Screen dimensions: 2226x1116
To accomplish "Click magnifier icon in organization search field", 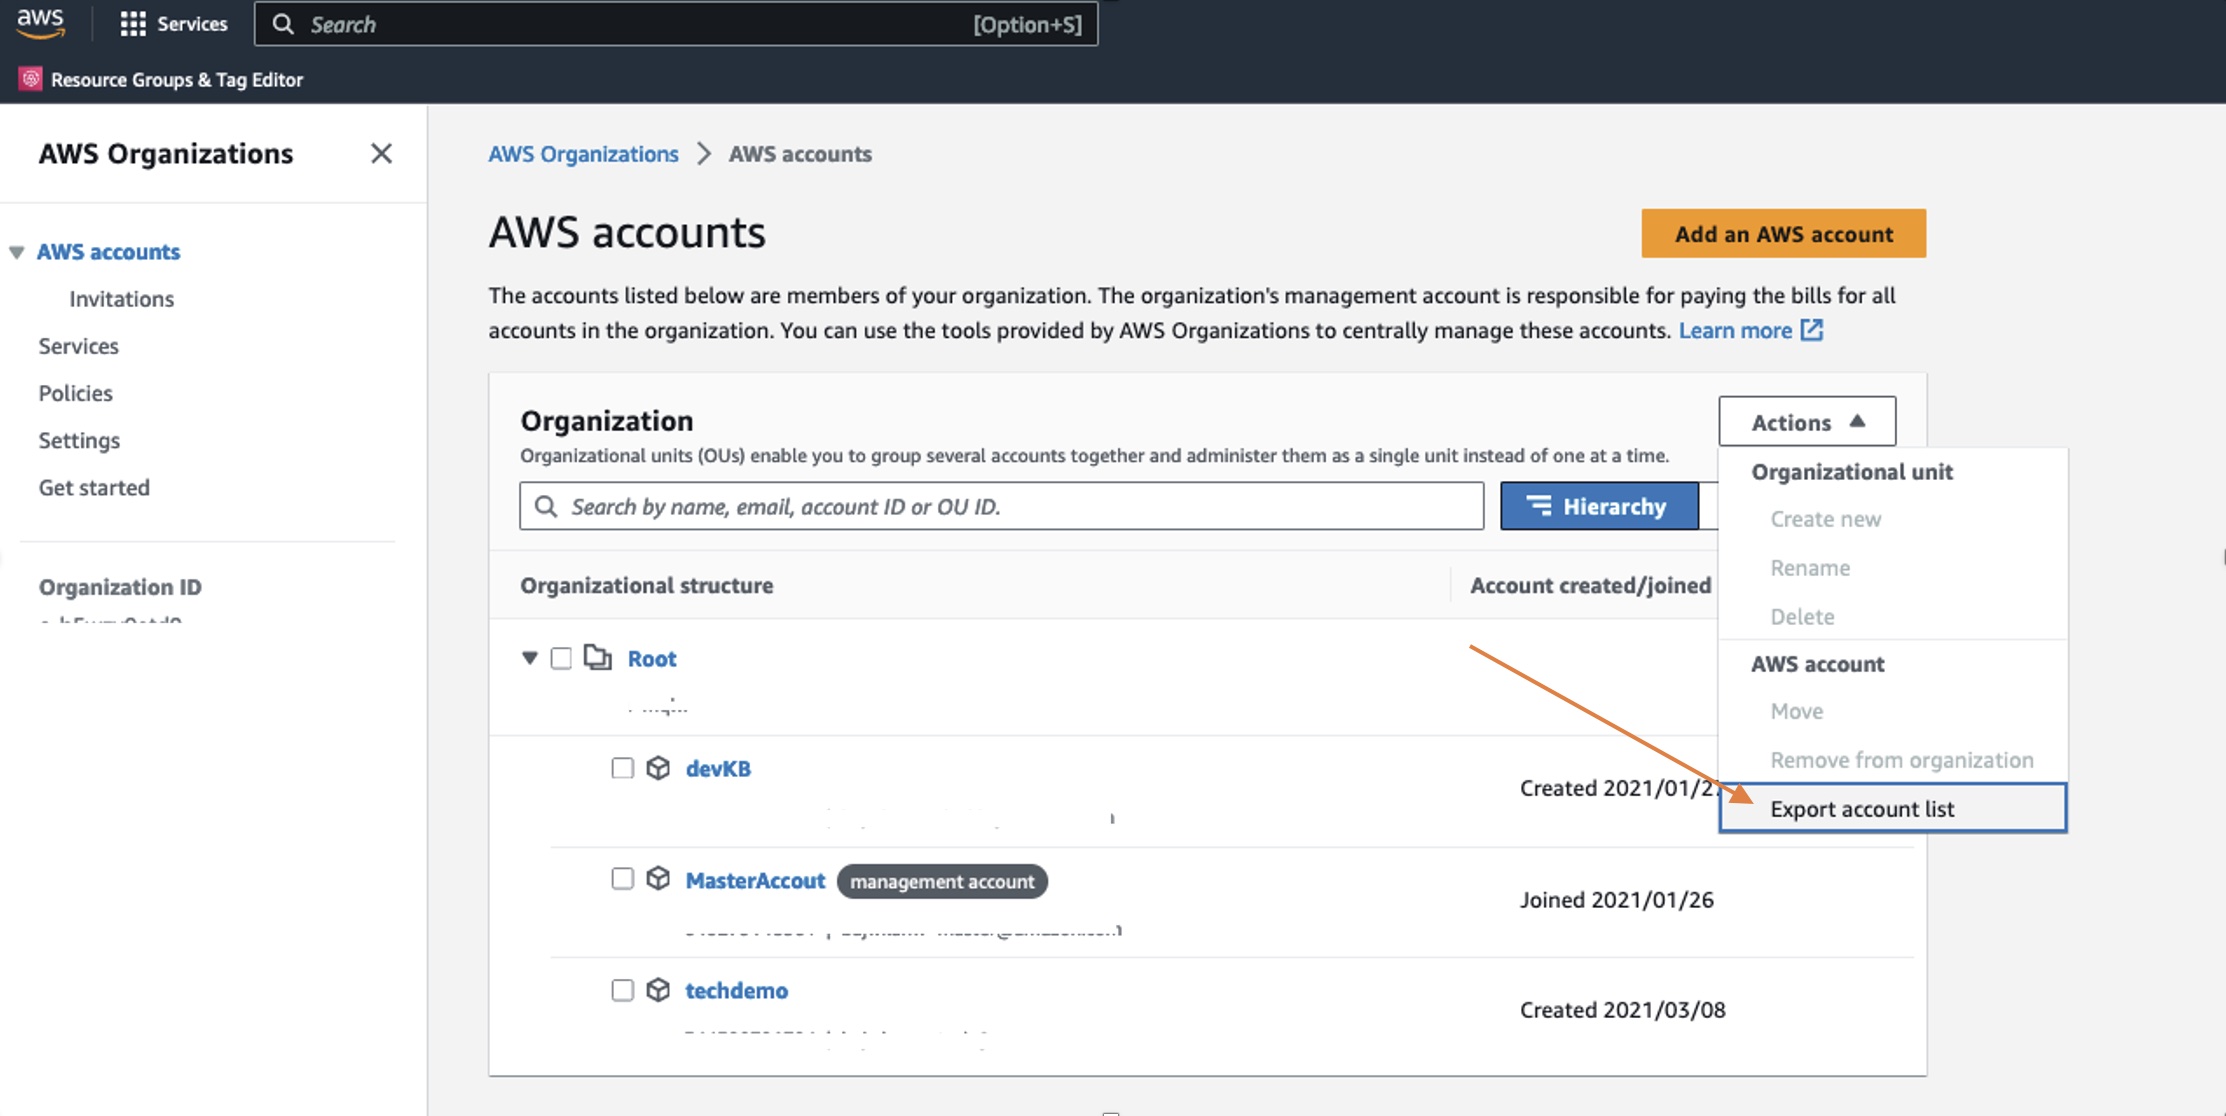I will pyautogui.click(x=546, y=506).
